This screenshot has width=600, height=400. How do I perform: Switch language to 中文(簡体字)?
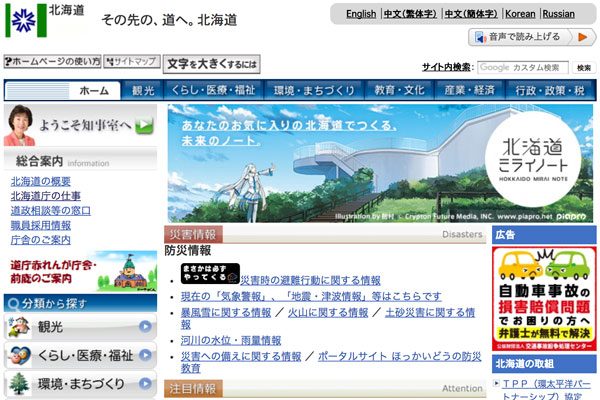471,14
